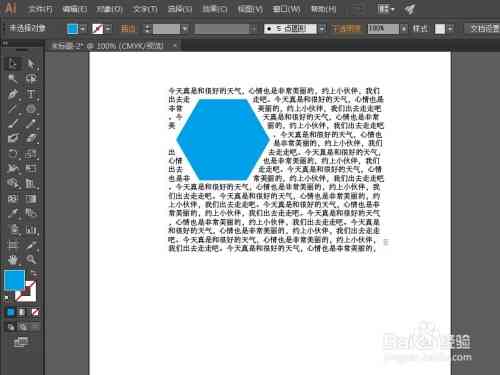Screen dimensions: 500x375
Task: Select the Symbol Sprayer tool
Action: coord(13,229)
